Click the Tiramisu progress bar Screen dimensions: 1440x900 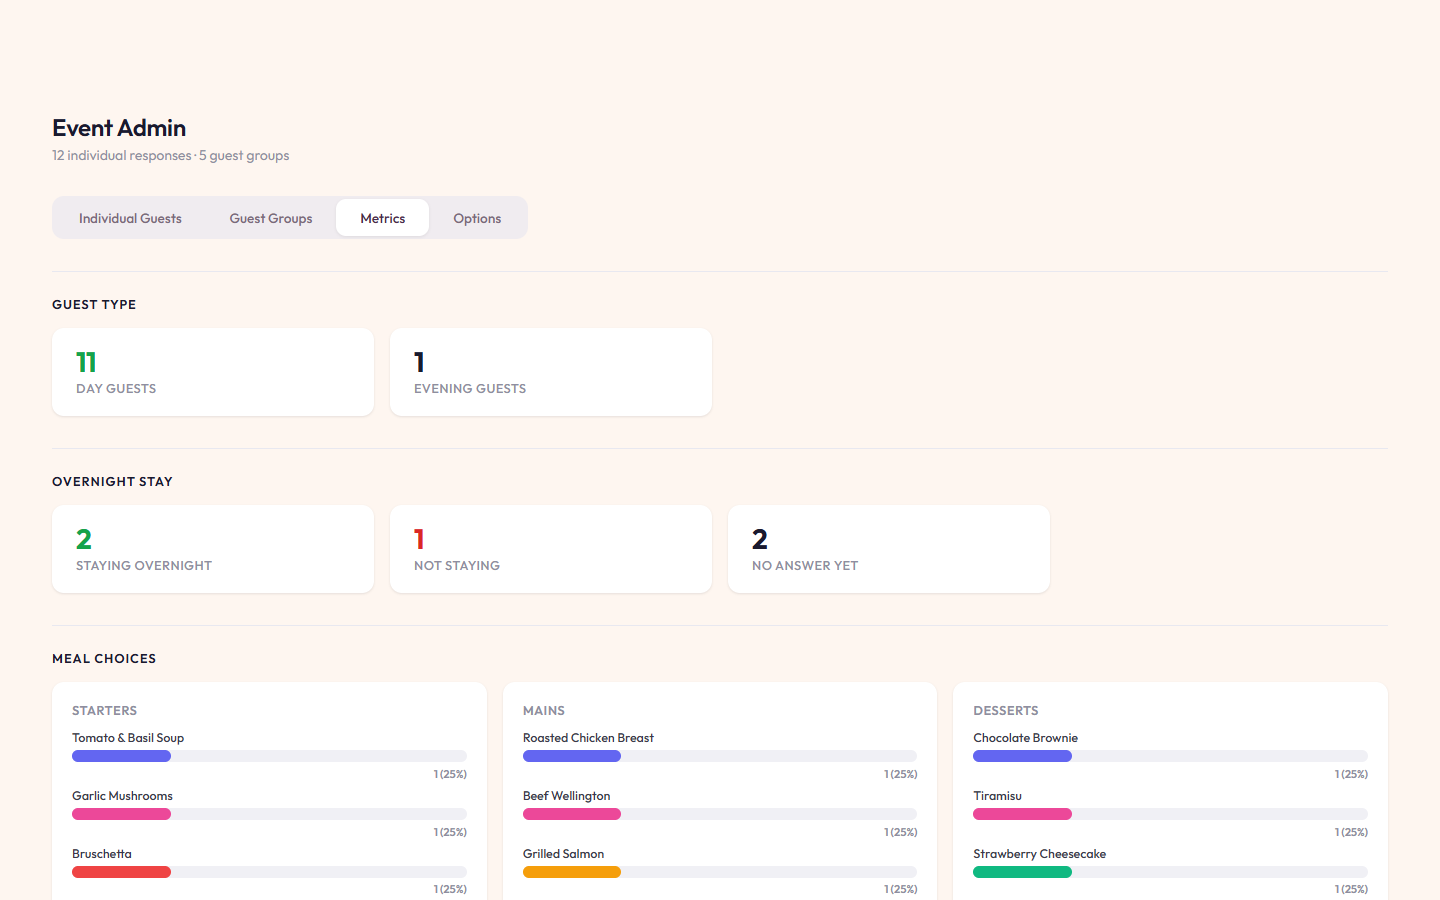(x=1170, y=814)
